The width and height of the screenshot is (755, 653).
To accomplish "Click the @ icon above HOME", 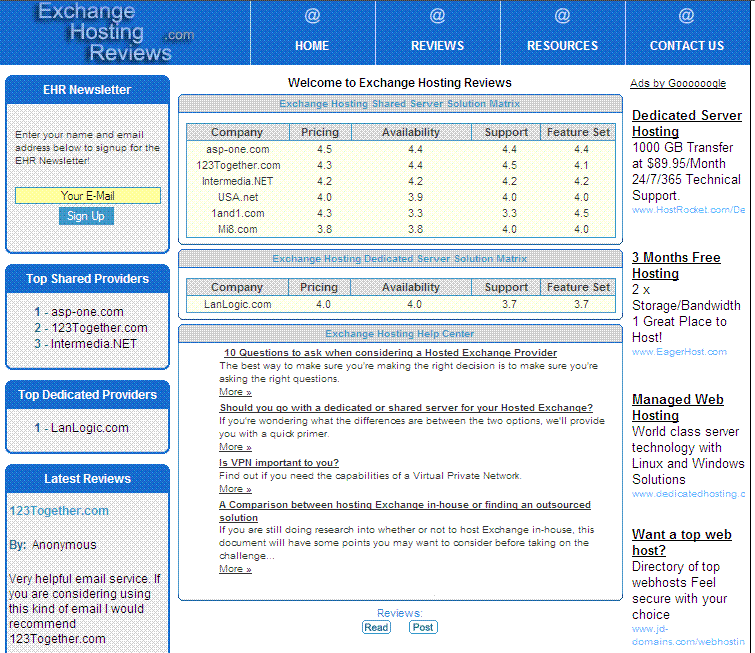I will 312,15.
